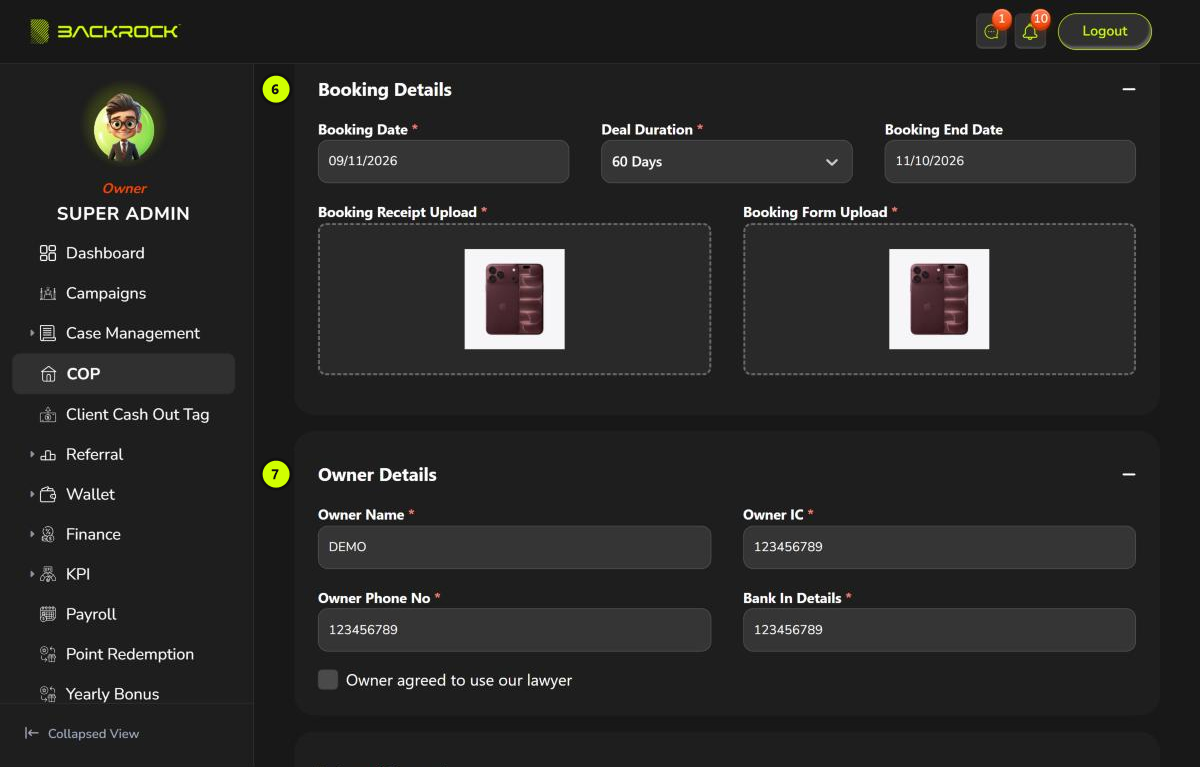Expand the Referral submenu arrow
The width and height of the screenshot is (1200, 767).
point(31,454)
